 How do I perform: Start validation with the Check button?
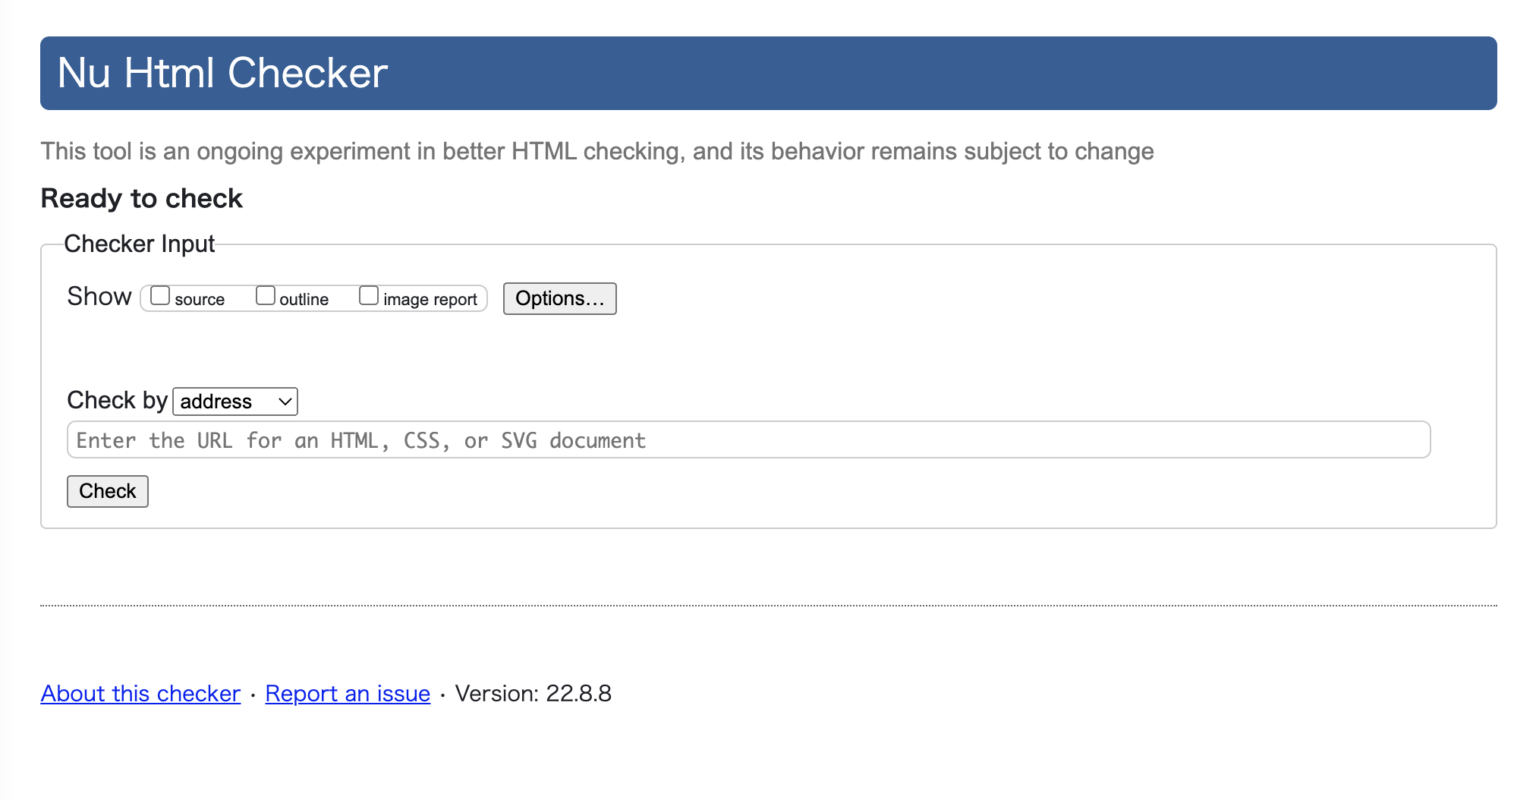(107, 491)
